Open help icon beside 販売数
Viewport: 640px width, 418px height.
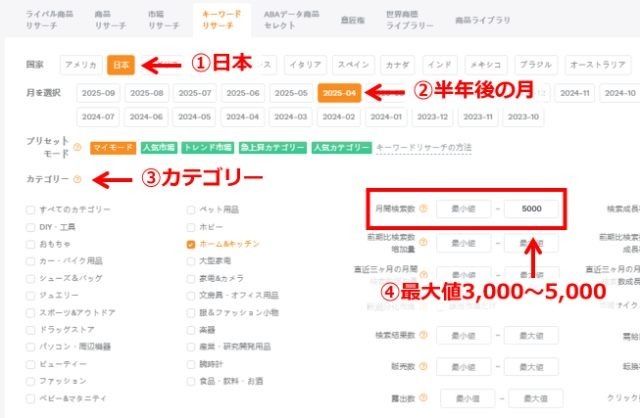(x=423, y=367)
